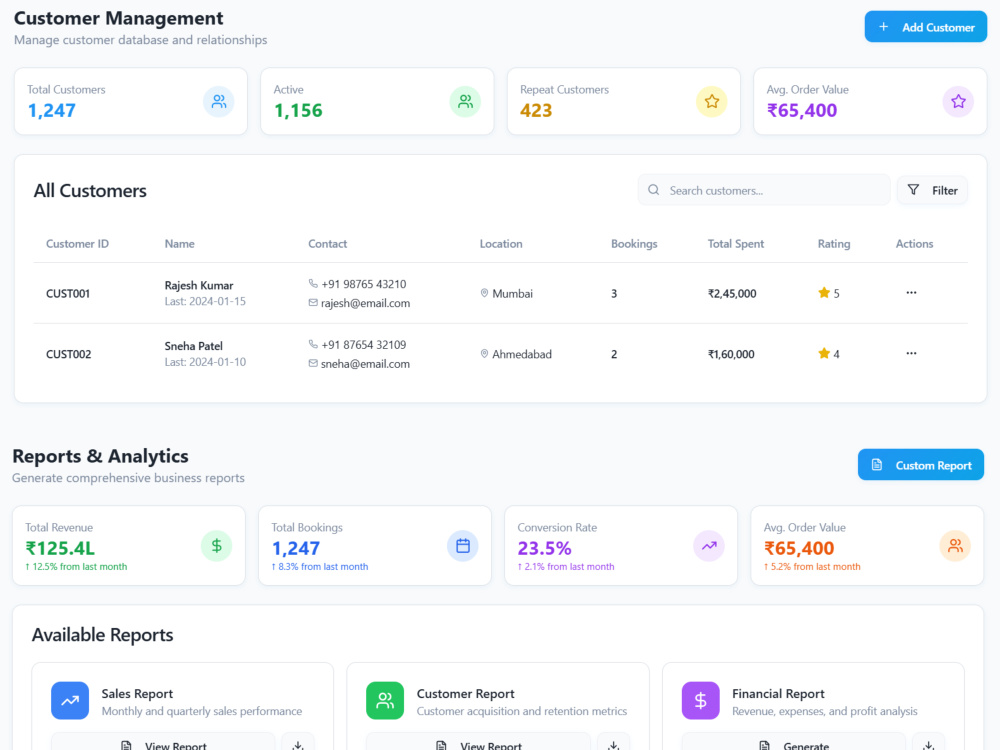This screenshot has height=750, width=1000.
Task: Click the Bookings column header
Action: click(x=634, y=244)
